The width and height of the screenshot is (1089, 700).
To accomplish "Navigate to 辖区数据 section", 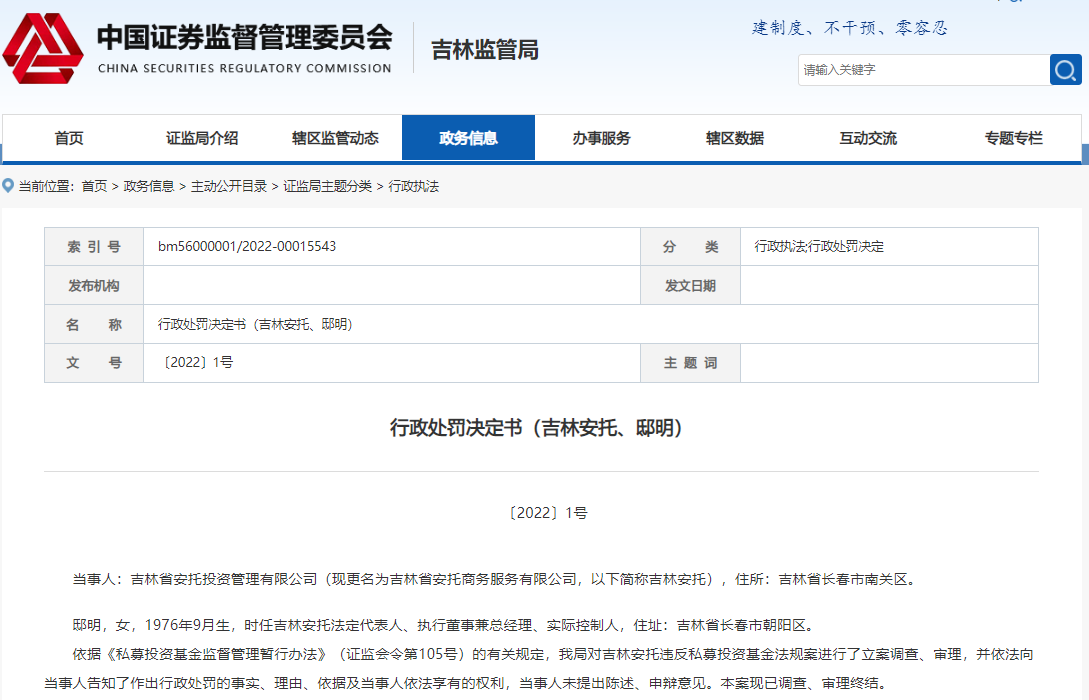I will click(x=734, y=139).
